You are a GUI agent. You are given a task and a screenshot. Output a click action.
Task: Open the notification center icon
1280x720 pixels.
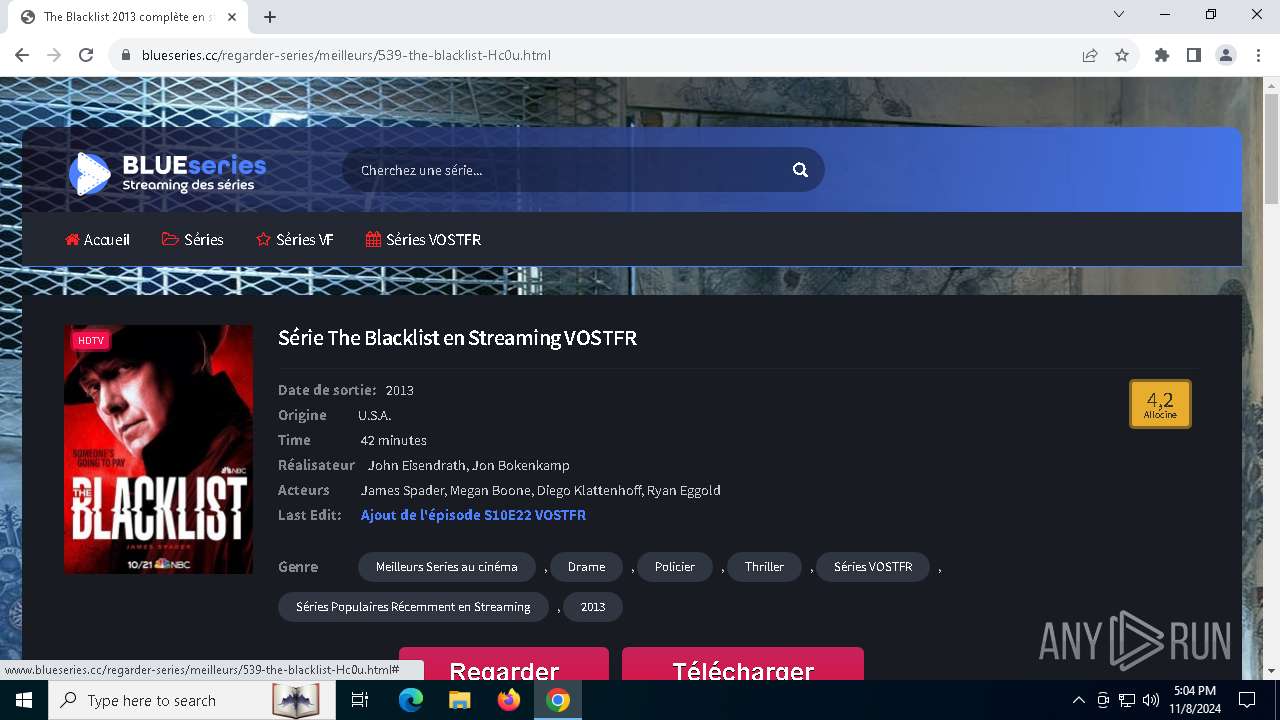pos(1247,700)
